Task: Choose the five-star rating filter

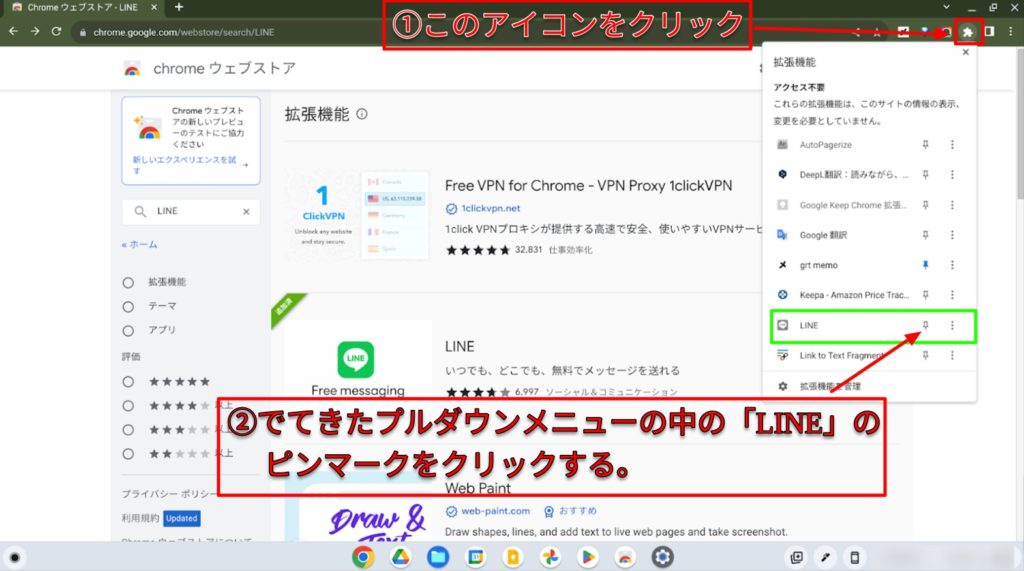Action: pos(128,382)
